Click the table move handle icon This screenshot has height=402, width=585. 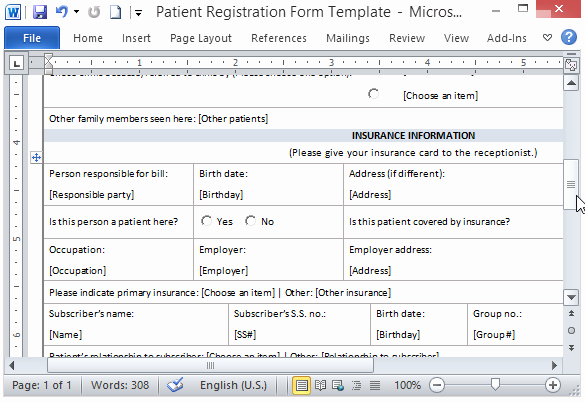[36, 158]
